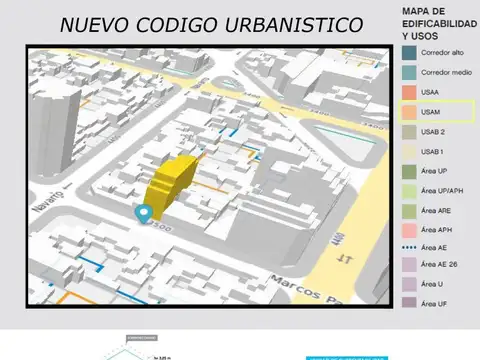
Task: Click the Área AE 26 swatch
Action: pos(409,264)
